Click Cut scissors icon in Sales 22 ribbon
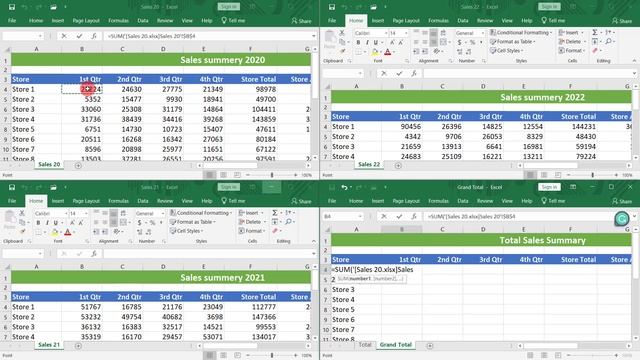The image size is (640, 360). click(x=342, y=33)
